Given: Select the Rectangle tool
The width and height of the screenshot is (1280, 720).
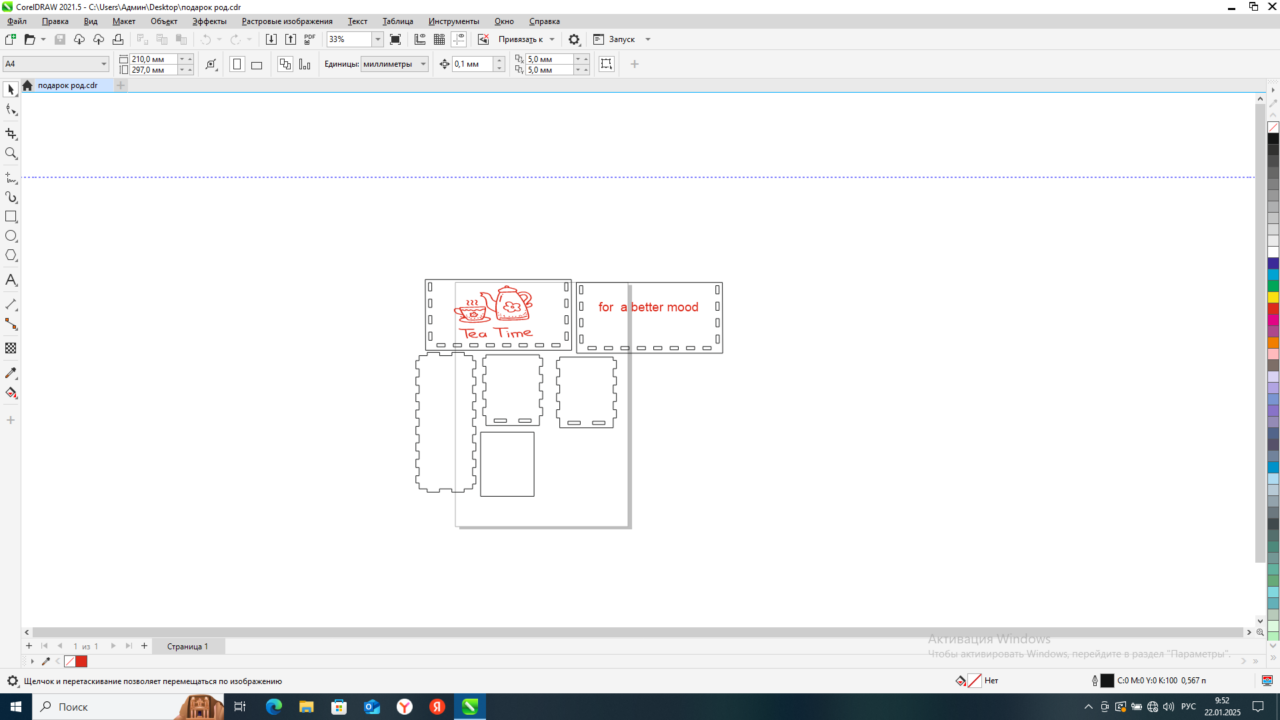Looking at the screenshot, I should click(x=11, y=216).
